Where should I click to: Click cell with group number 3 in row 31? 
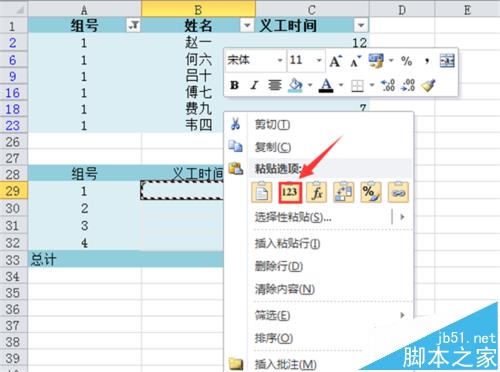click(85, 226)
